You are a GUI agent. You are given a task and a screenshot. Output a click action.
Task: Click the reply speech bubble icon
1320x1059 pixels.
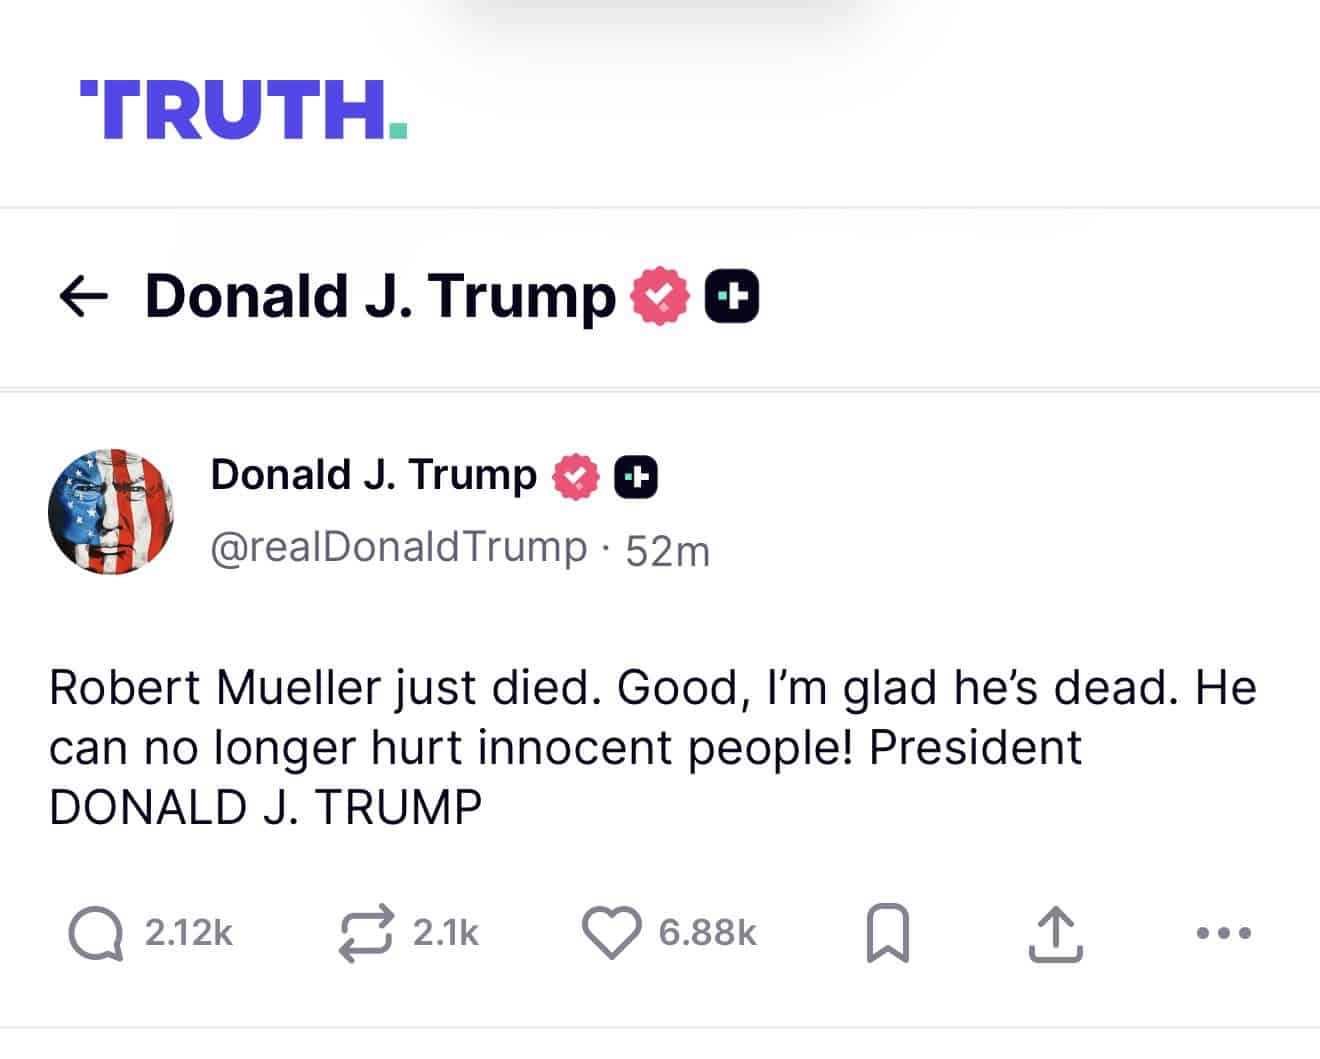click(x=96, y=933)
